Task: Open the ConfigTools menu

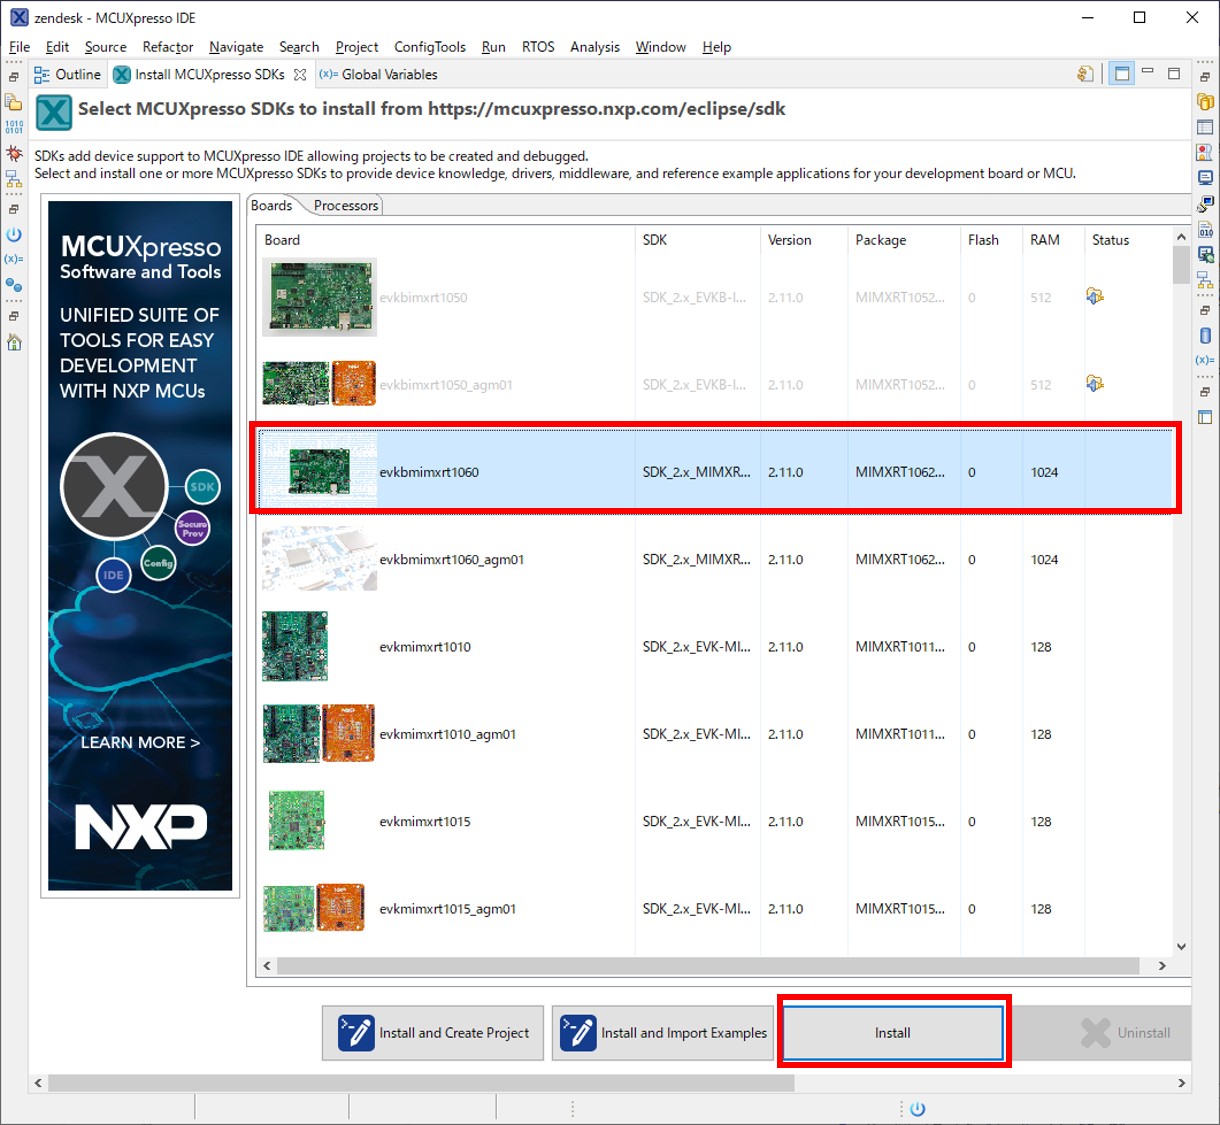Action: tap(429, 47)
